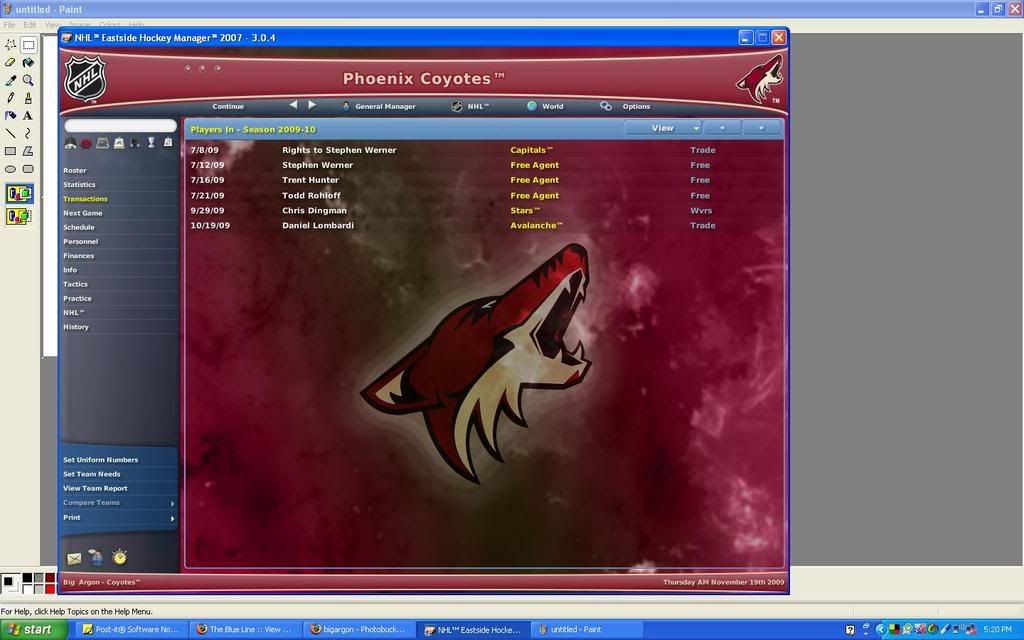The image size is (1024, 640).
Task: Click the yellow stopwatch icon
Action: pos(120,557)
